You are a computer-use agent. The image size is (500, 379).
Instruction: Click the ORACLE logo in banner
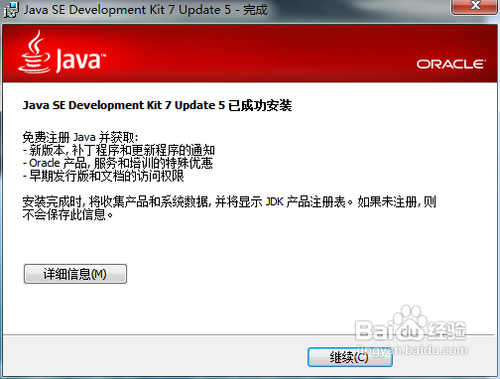(451, 64)
